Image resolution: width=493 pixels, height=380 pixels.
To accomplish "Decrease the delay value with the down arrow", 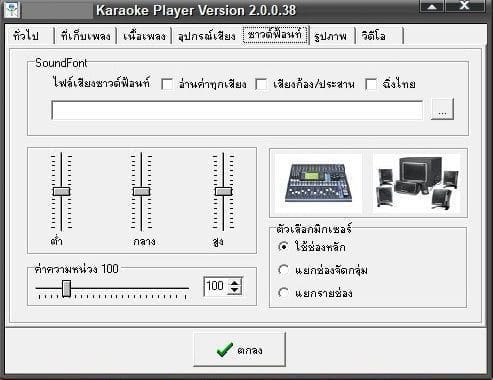I will 235,291.
